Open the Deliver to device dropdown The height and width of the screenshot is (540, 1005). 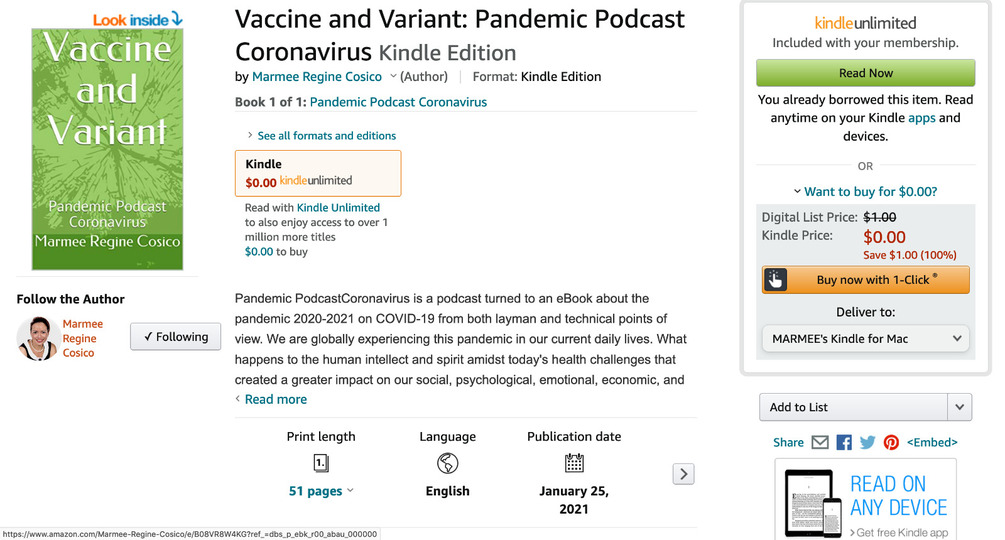(865, 339)
